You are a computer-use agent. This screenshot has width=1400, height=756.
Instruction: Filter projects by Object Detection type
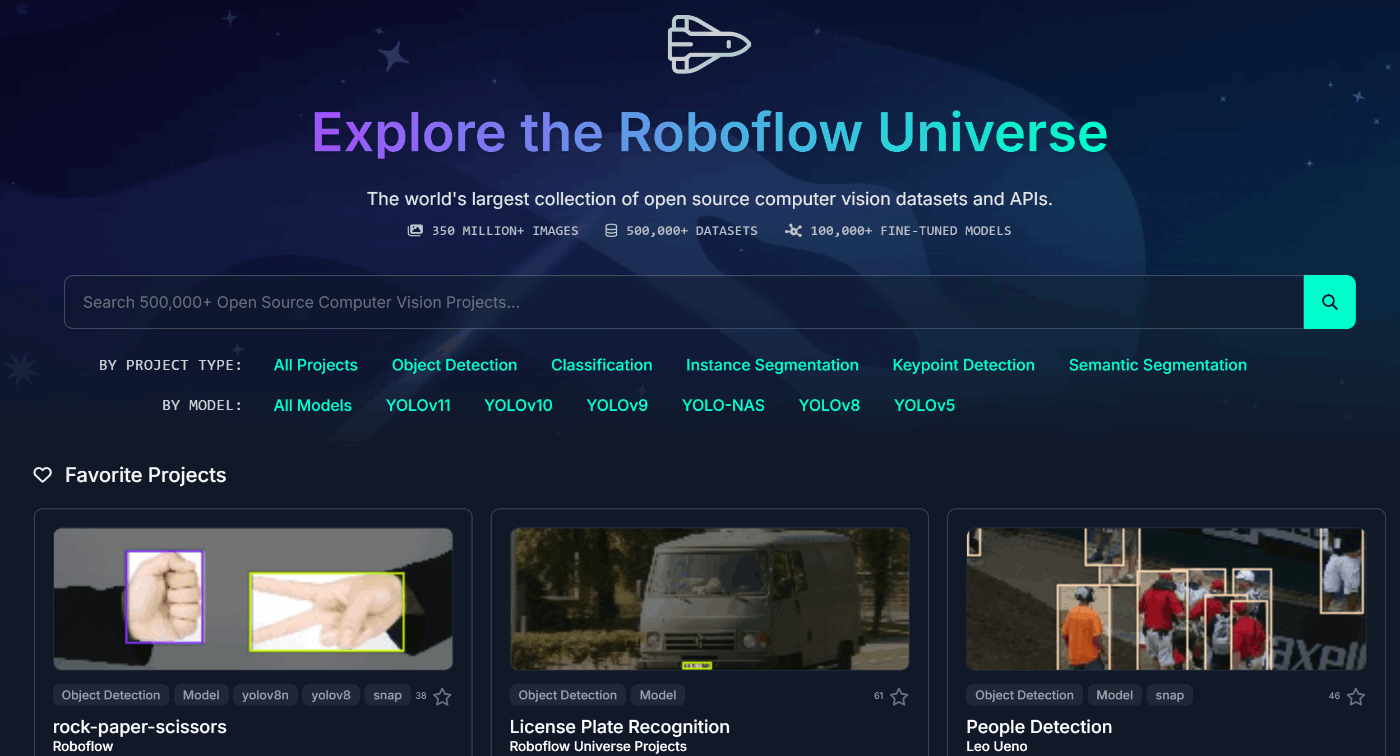(x=454, y=365)
